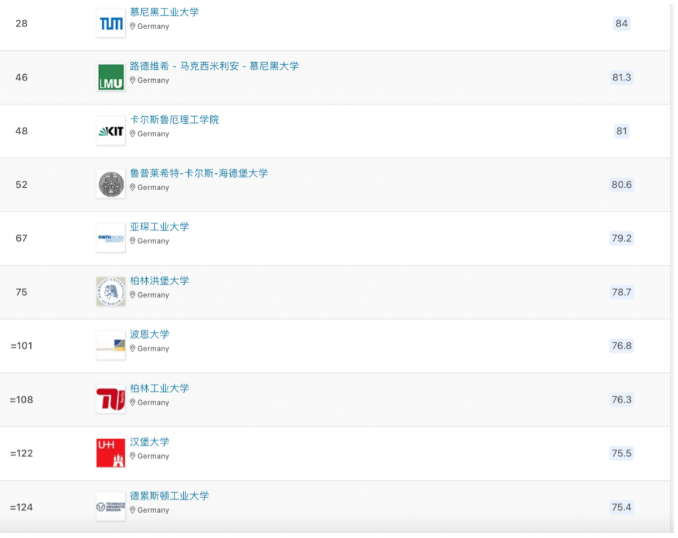
Task: Click the score 81 badge
Action: [x=621, y=131]
